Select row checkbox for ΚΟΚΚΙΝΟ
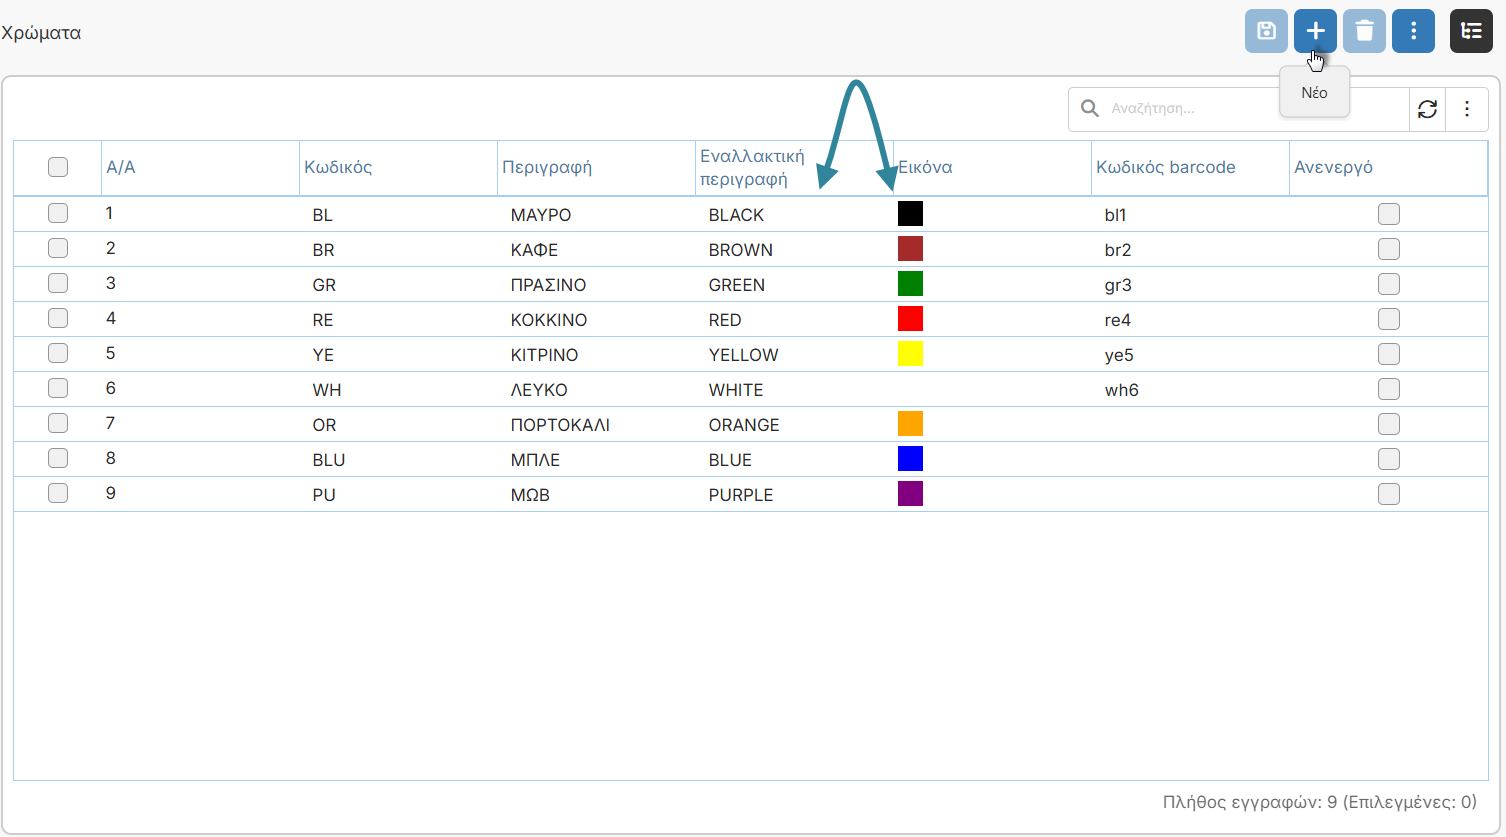 click(58, 318)
